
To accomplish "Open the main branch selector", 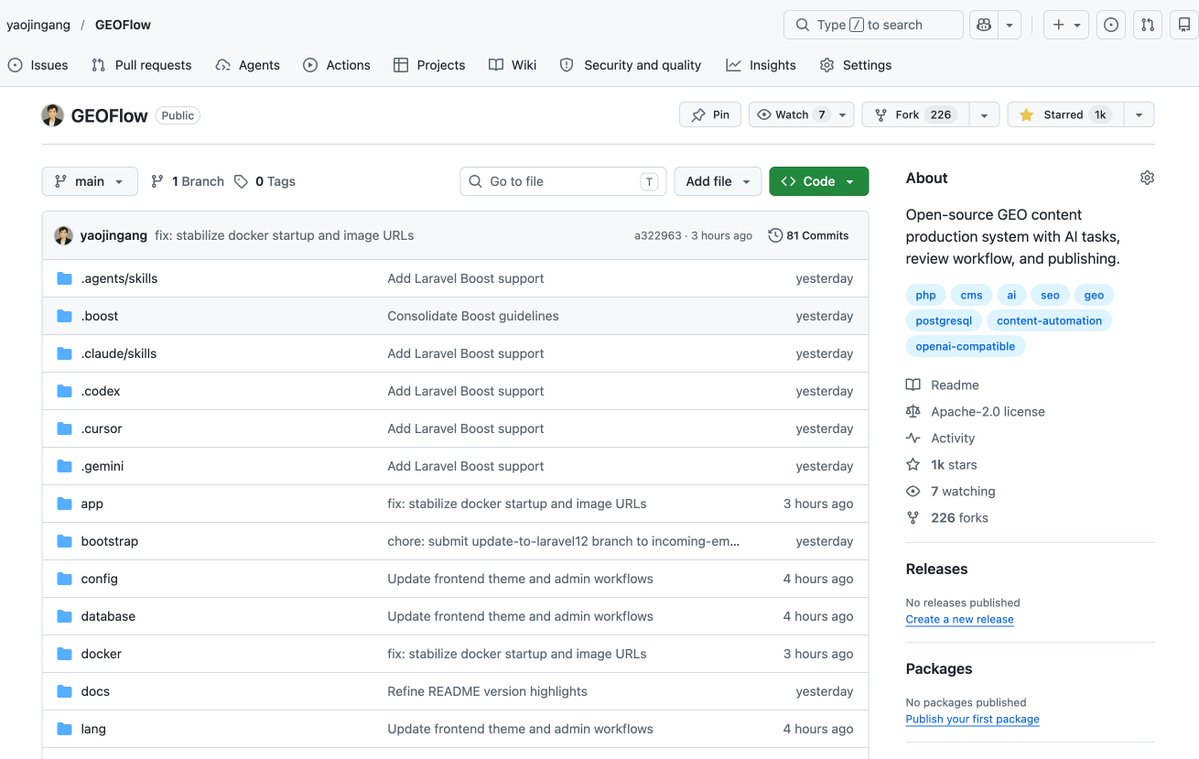I will tap(89, 181).
